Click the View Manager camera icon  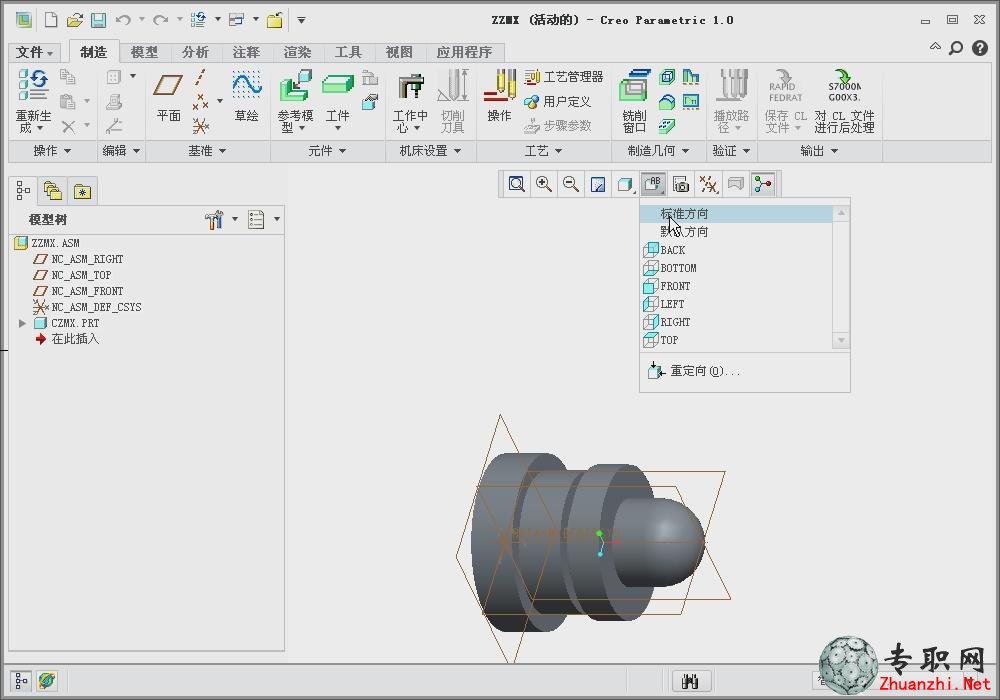point(681,184)
